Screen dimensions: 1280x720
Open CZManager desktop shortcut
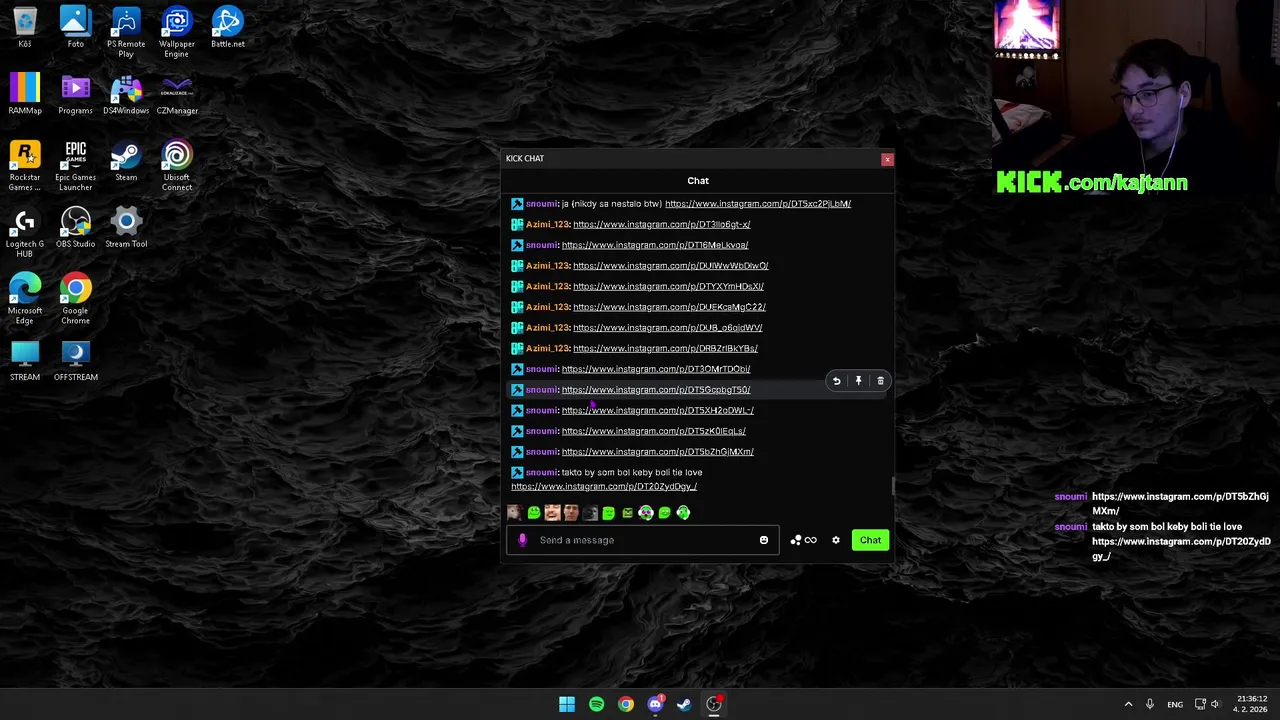(x=177, y=95)
